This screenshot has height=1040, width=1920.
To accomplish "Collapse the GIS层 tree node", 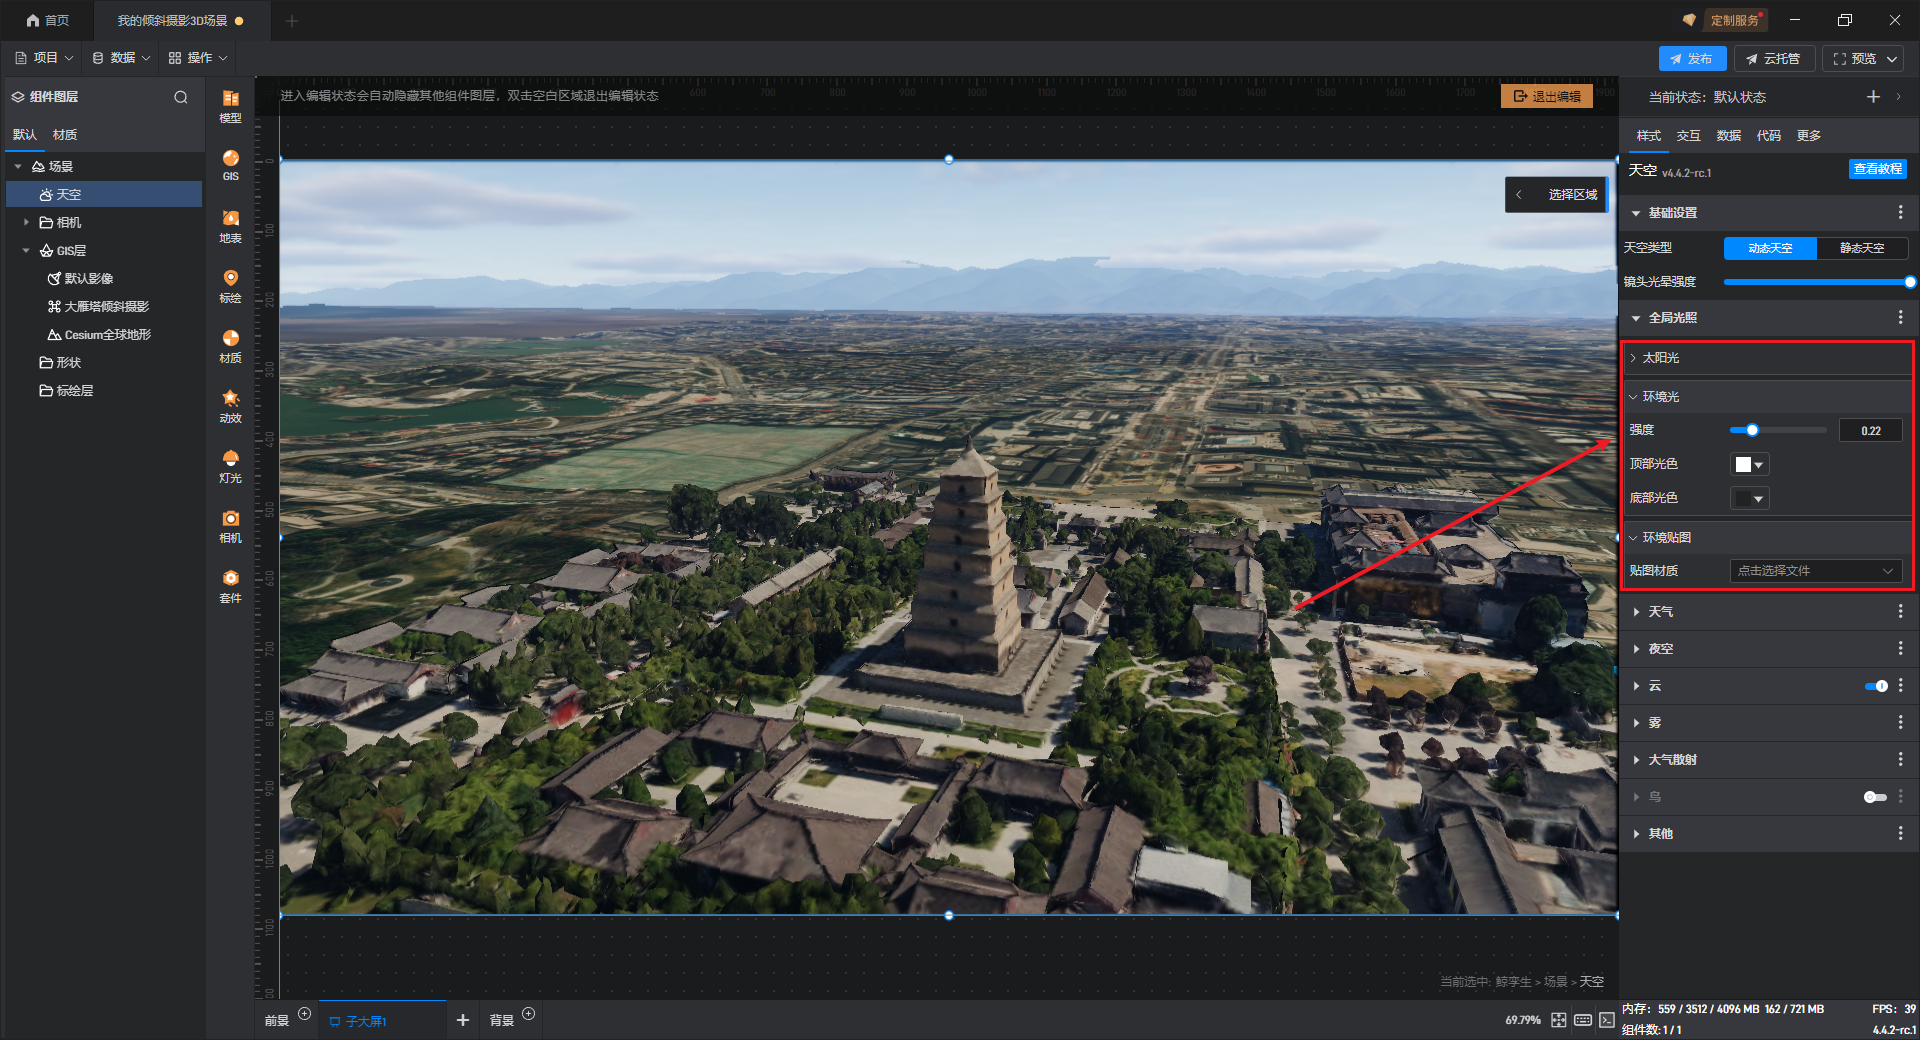I will [26, 250].
